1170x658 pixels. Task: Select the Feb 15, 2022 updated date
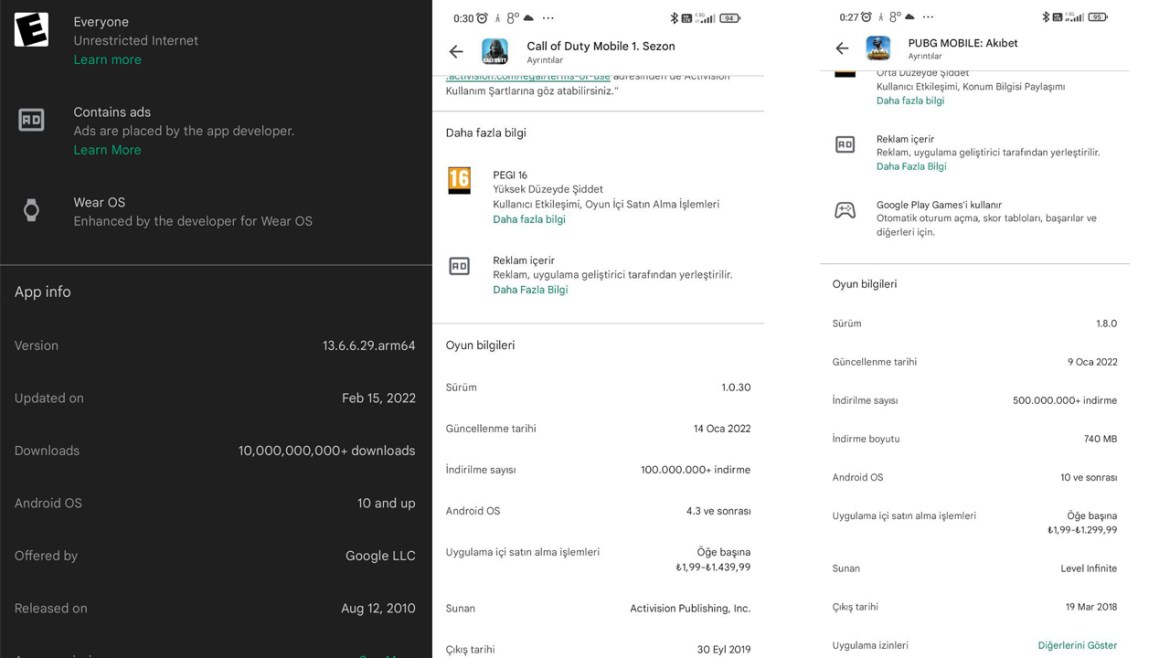point(378,398)
